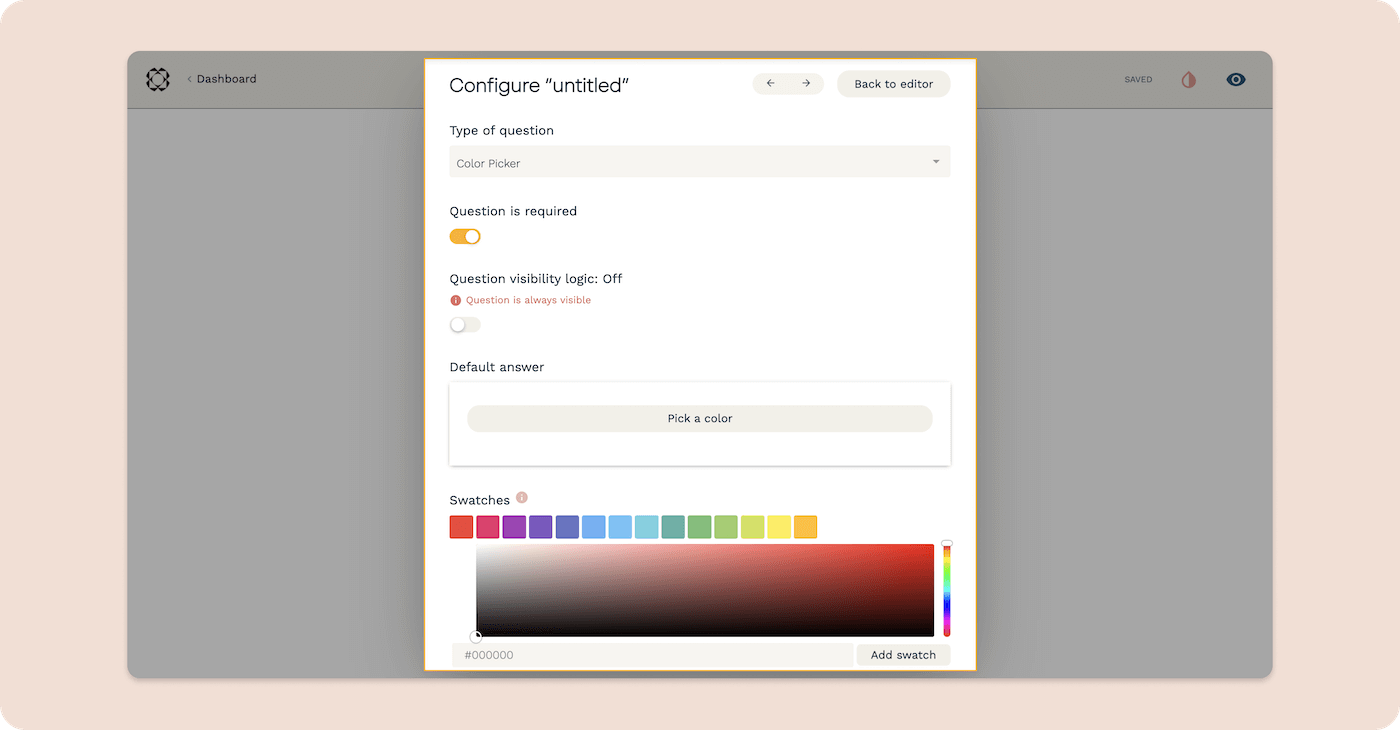
Task: Click the Color Picker dropdown arrow
Action: (936, 162)
